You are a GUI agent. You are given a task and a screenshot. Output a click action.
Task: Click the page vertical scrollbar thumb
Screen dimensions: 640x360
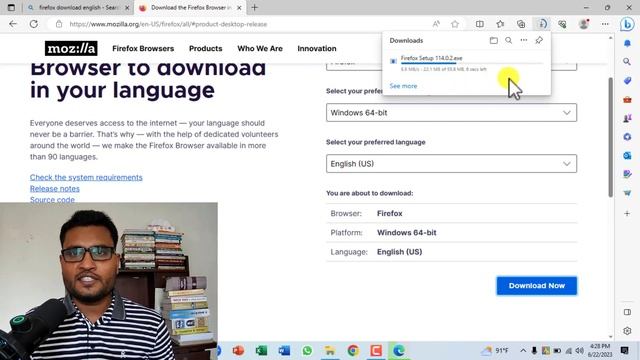click(x=610, y=137)
